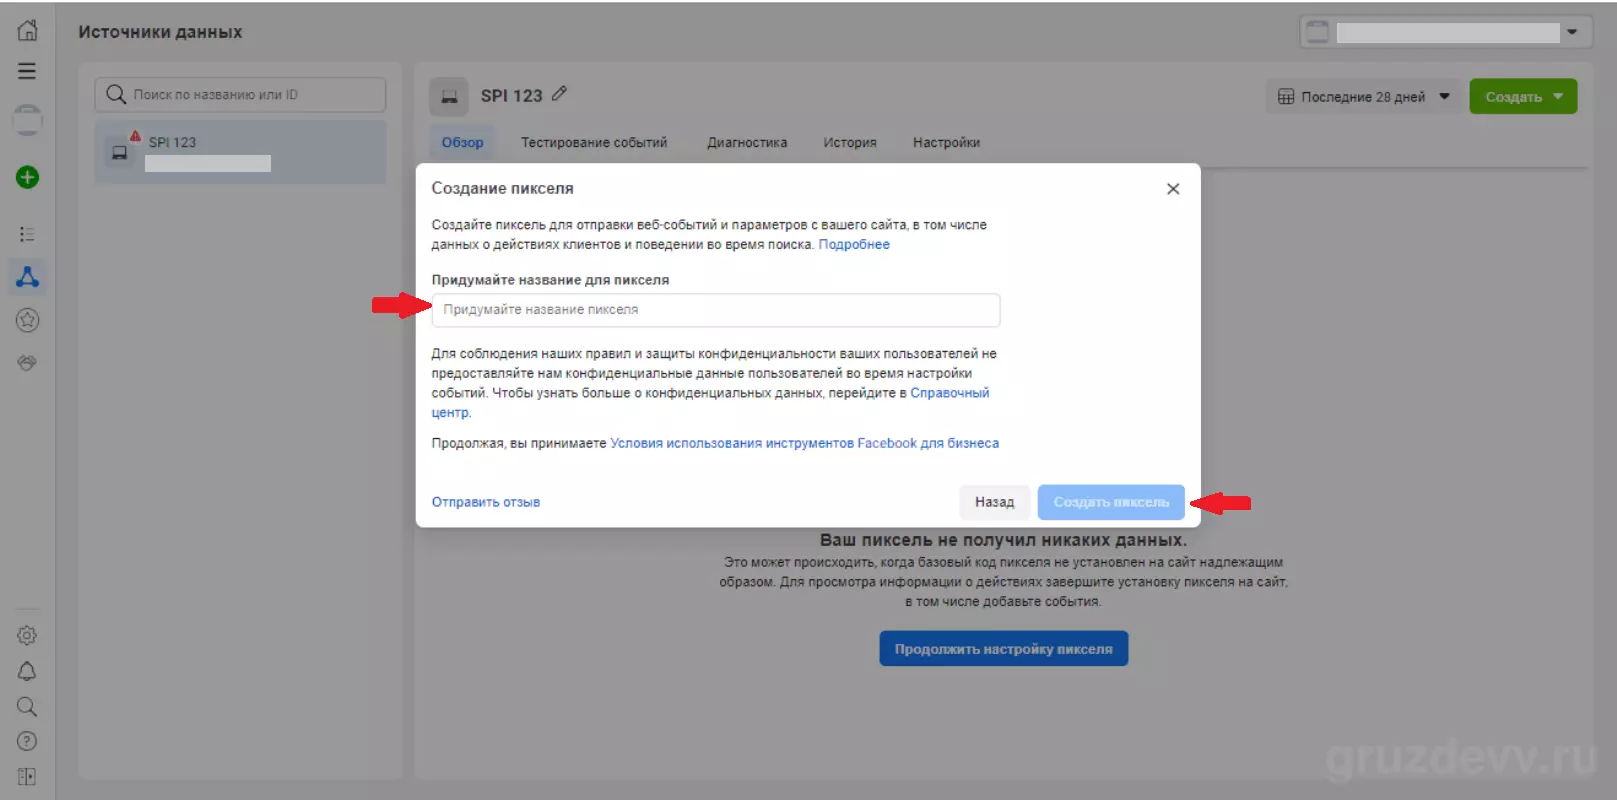Open the Условия использования инструментов Facebook link
The width and height of the screenshot is (1617, 800).
pos(804,443)
